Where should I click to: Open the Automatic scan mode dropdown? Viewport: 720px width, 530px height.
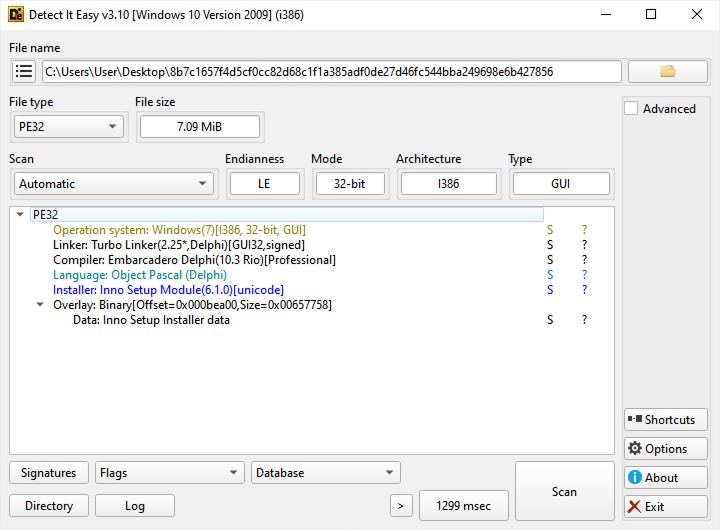114,184
